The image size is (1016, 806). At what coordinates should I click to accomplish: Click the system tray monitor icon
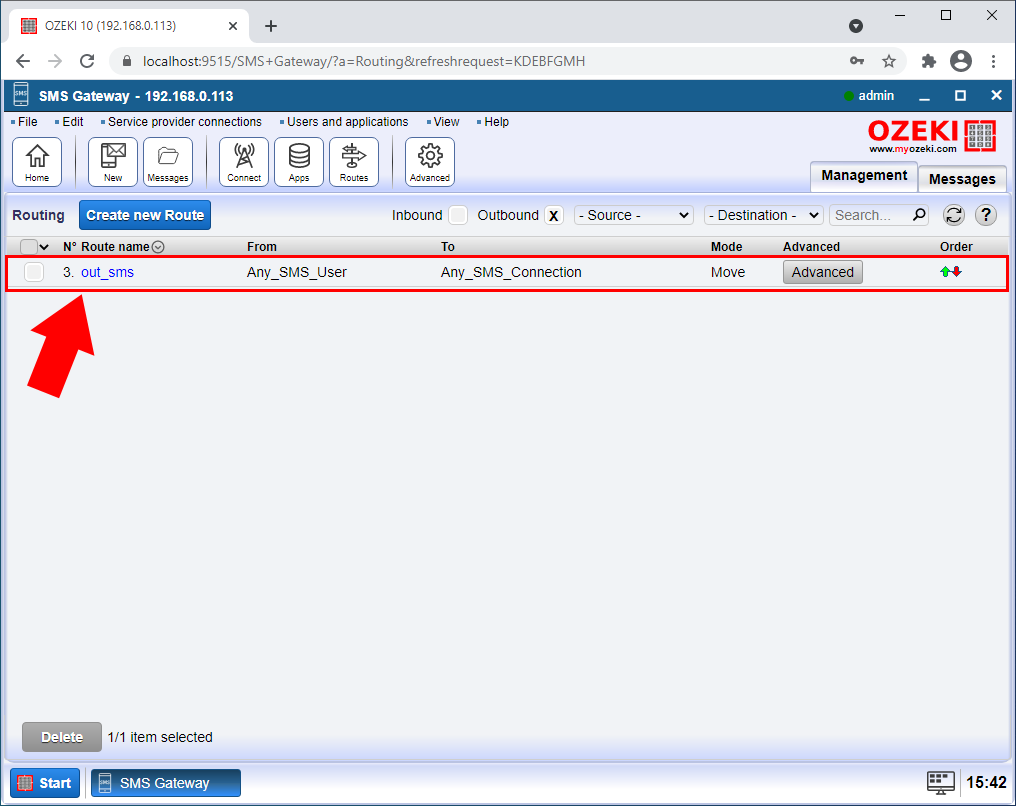[x=940, y=783]
